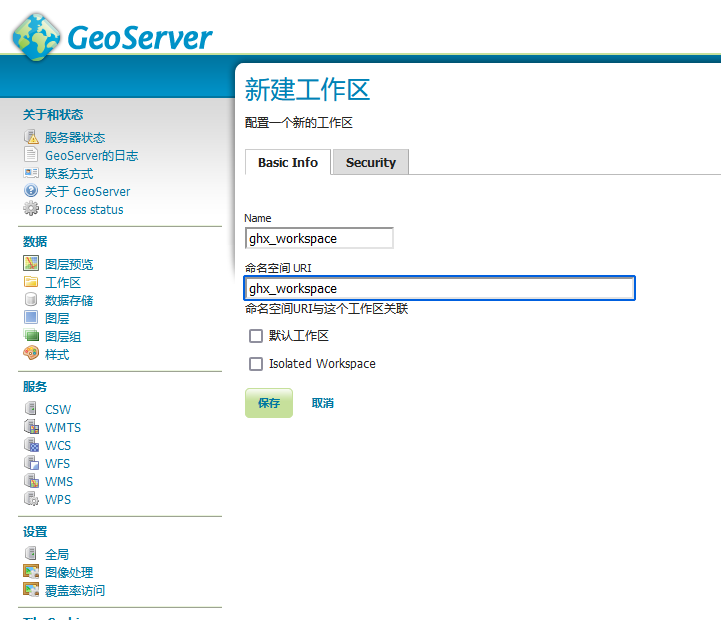Click the image processing picture icon
The image size is (721, 620).
coord(31,572)
